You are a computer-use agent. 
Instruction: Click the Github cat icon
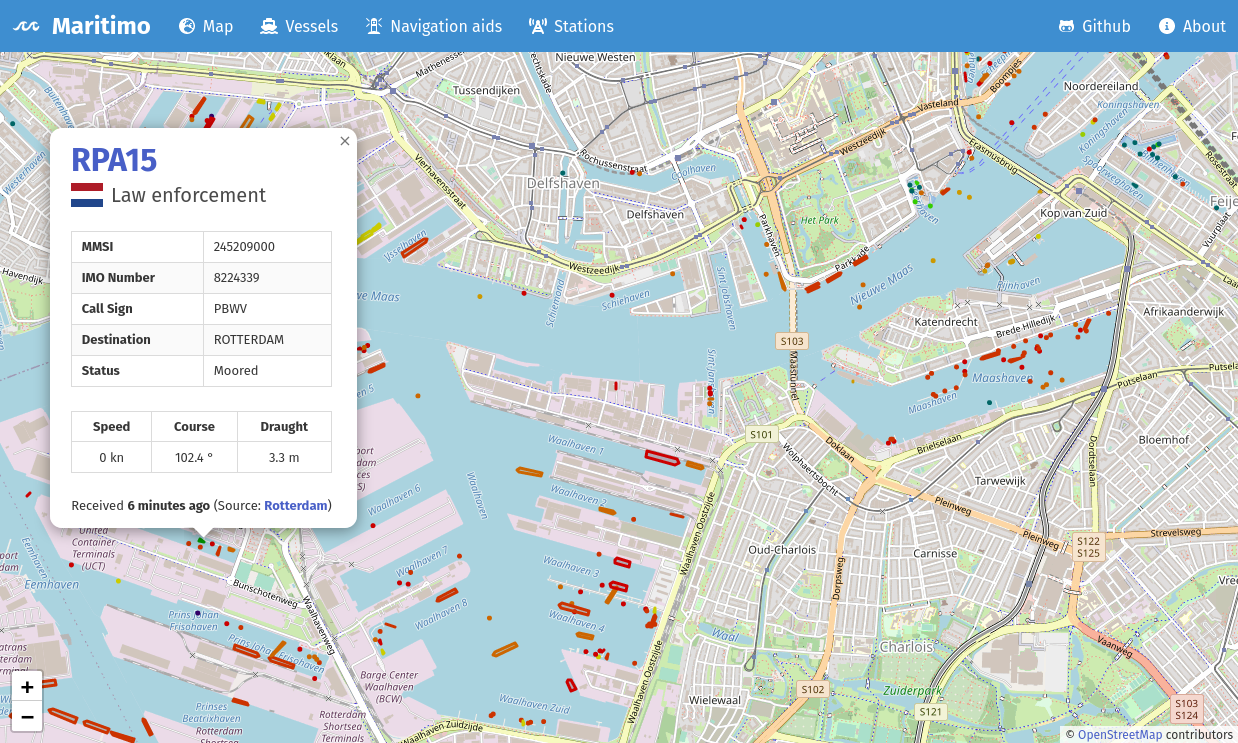click(1067, 27)
